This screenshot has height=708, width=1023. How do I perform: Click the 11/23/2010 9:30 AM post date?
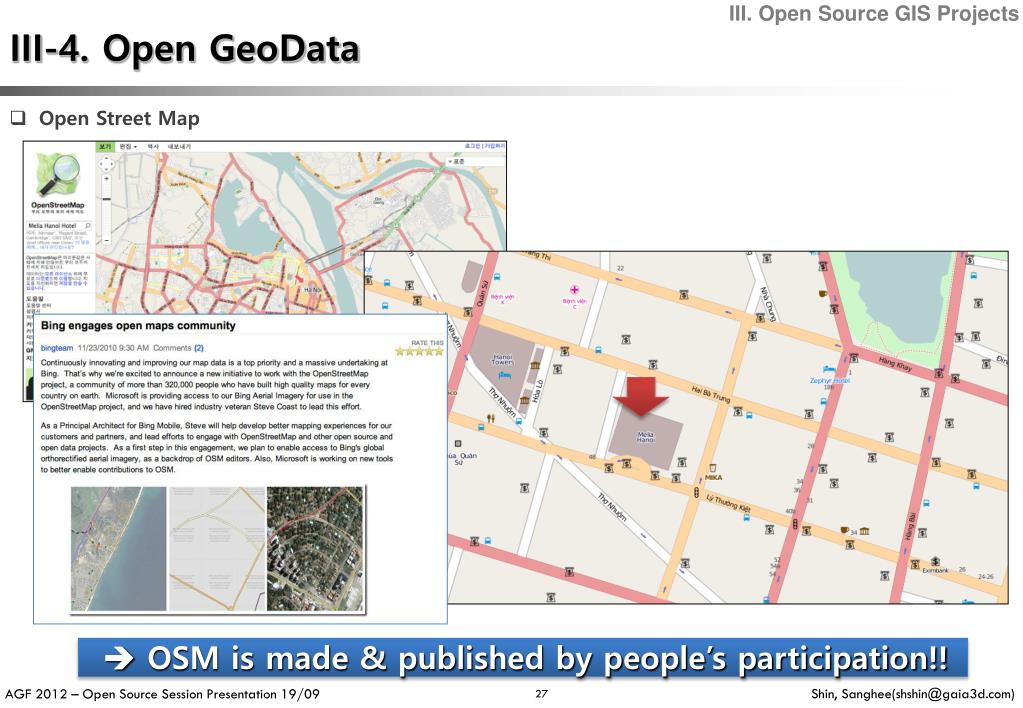pyautogui.click(x=113, y=348)
